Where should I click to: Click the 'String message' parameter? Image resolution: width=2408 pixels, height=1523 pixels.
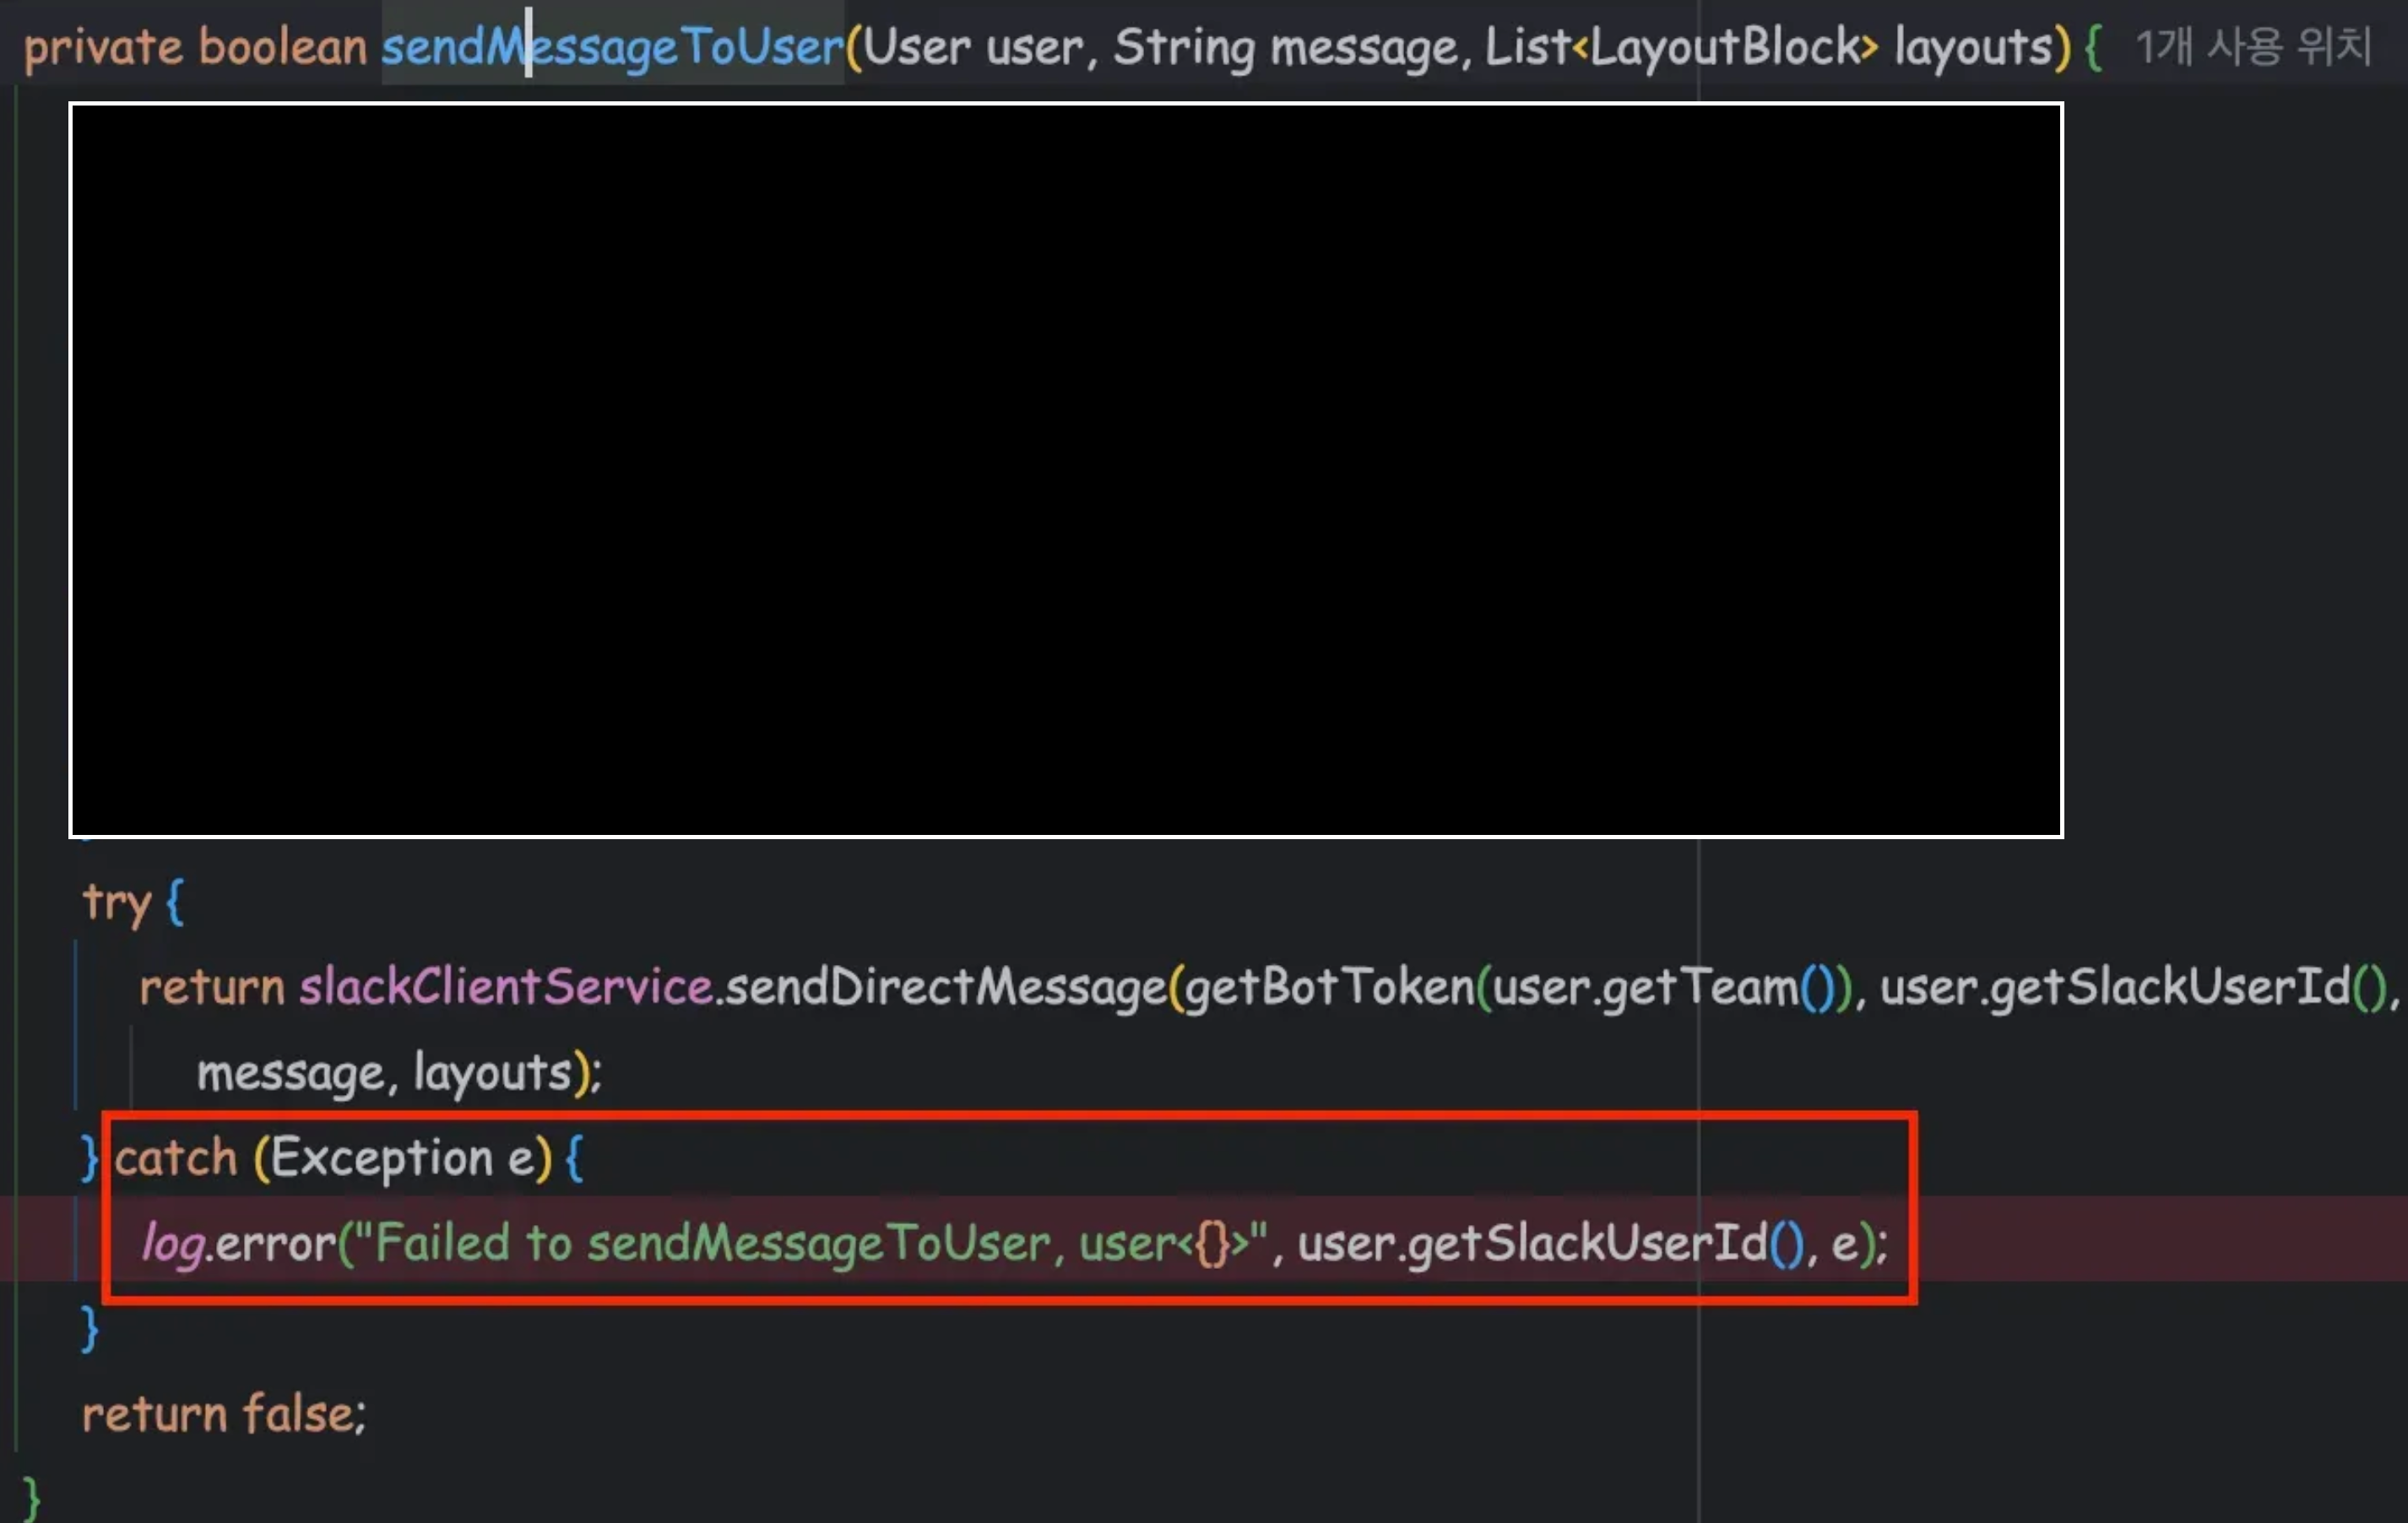(x=1286, y=47)
